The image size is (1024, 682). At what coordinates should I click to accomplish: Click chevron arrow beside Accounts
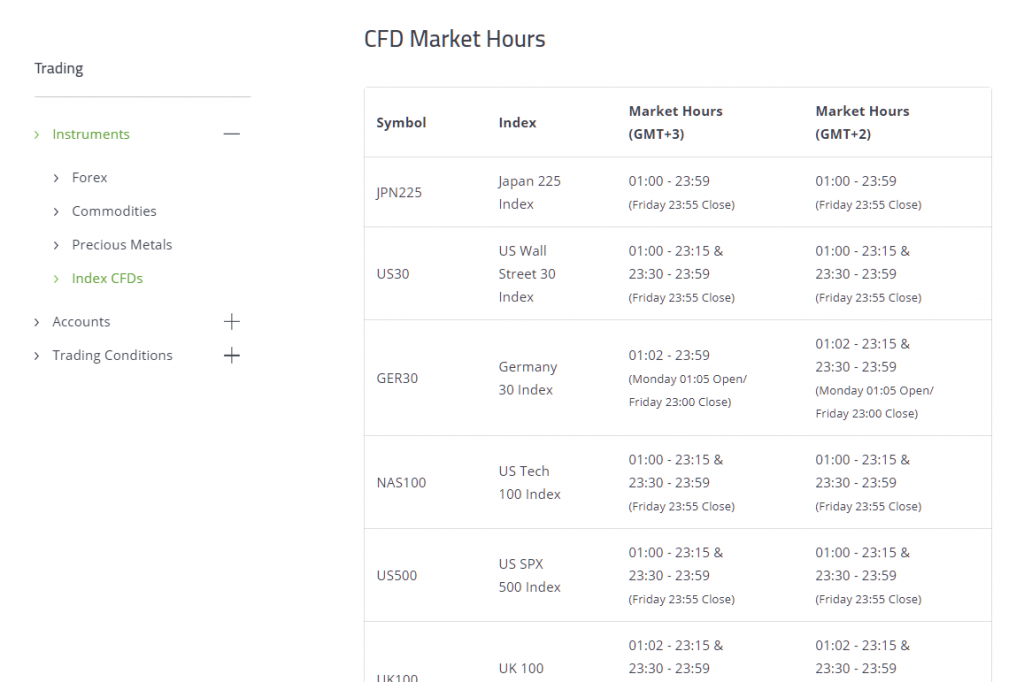click(37, 322)
